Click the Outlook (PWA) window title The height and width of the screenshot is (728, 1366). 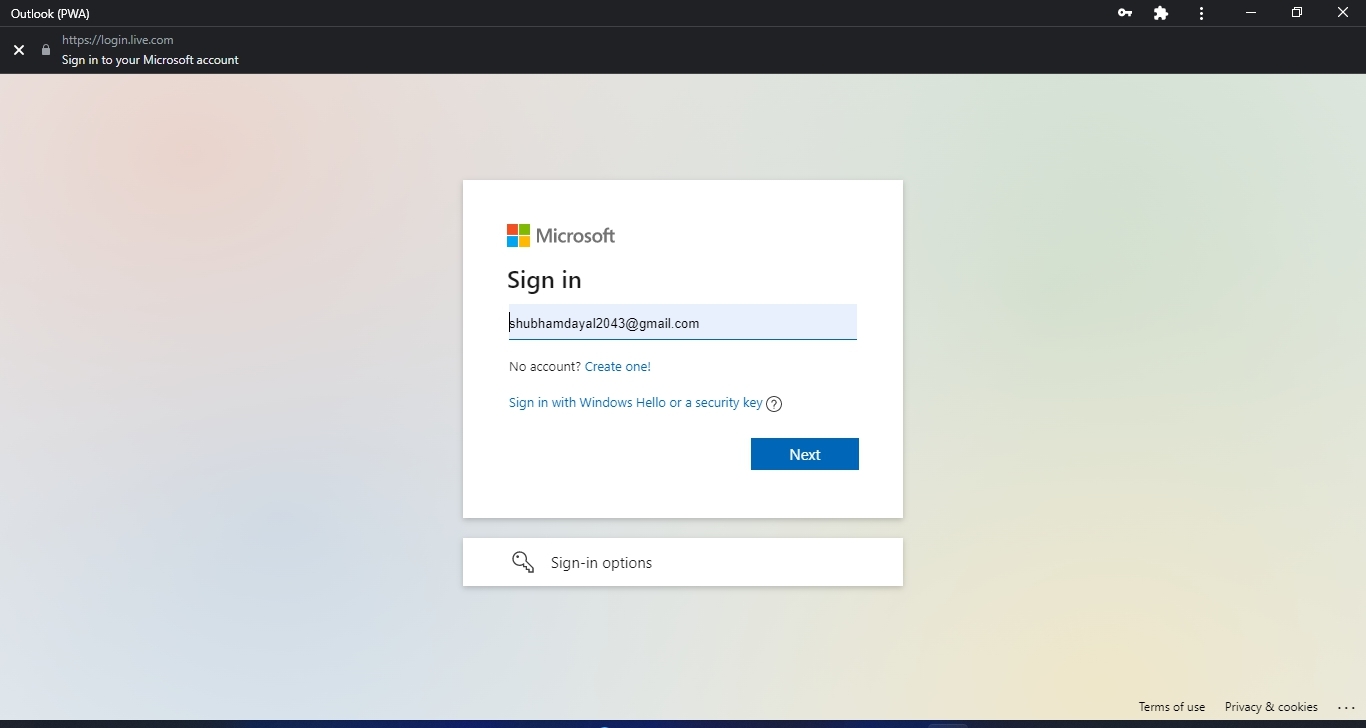[x=50, y=14]
